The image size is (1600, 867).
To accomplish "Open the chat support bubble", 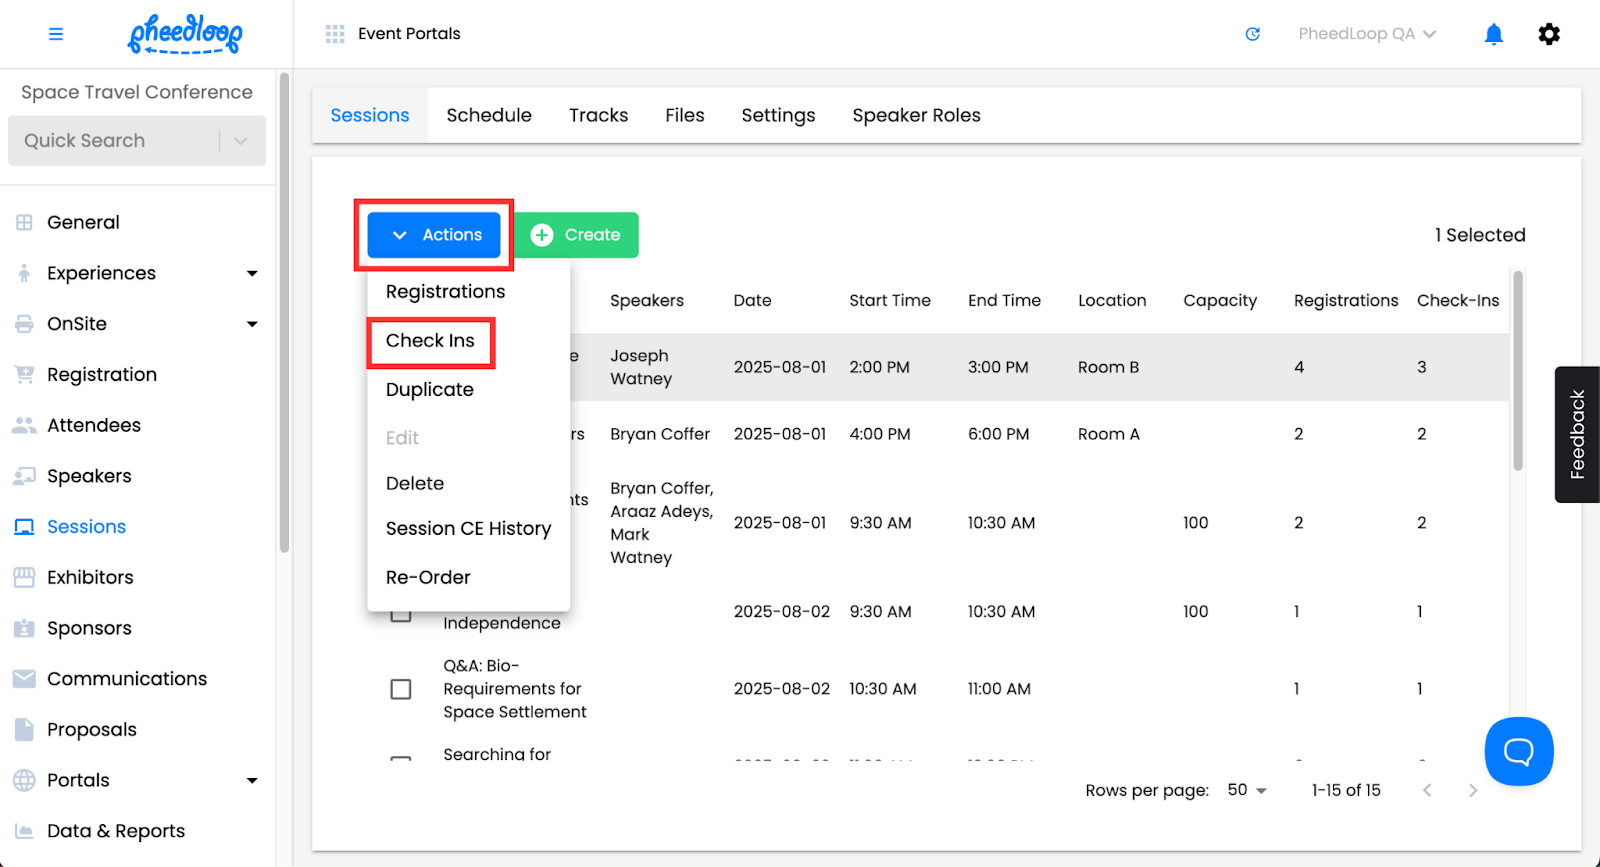I will click(1518, 751).
